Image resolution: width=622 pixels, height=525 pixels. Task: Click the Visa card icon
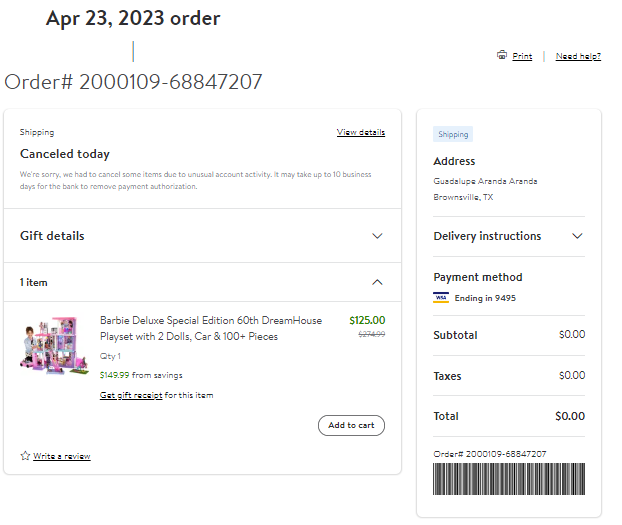[x=441, y=298]
